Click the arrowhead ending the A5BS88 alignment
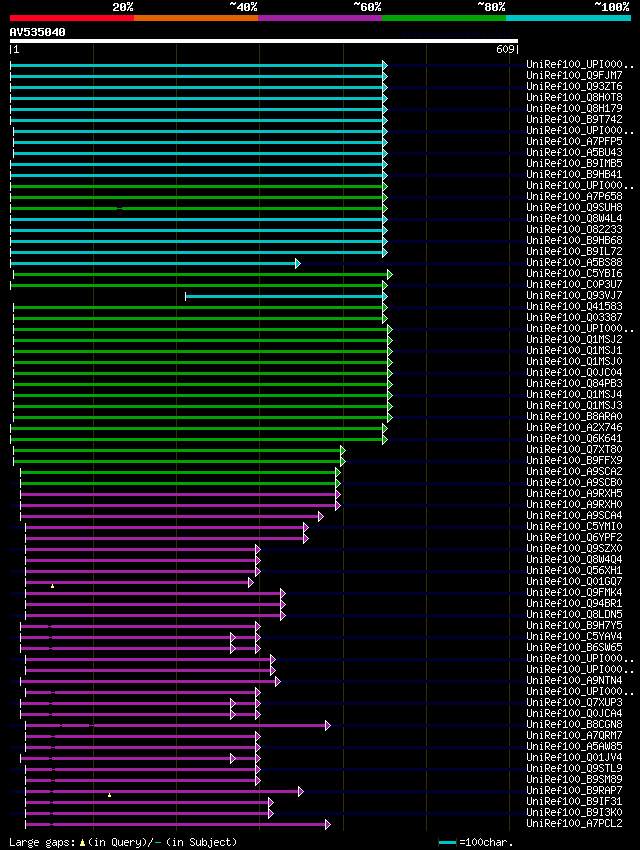640x850 pixels. click(298, 263)
